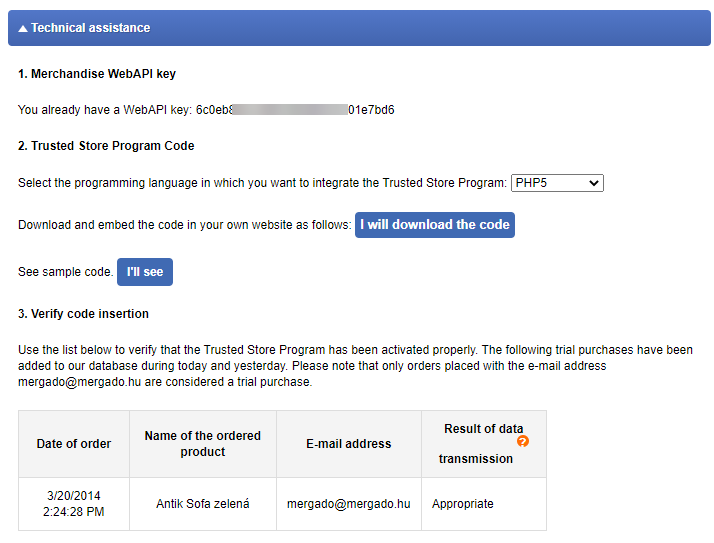
Task: Select the Appropriate result cell
Action: point(463,504)
